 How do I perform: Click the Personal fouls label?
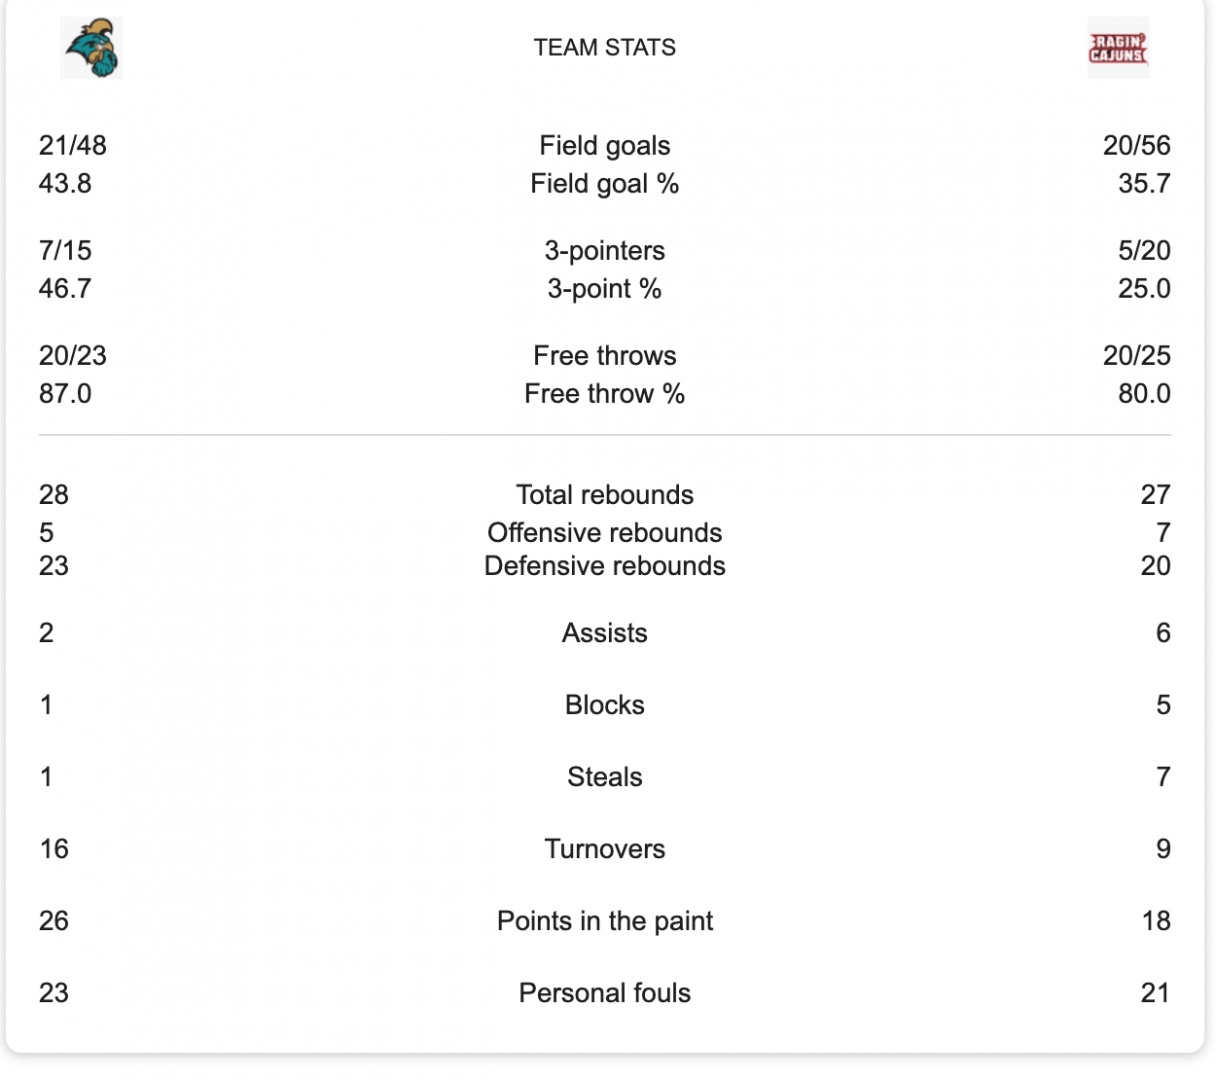[604, 993]
